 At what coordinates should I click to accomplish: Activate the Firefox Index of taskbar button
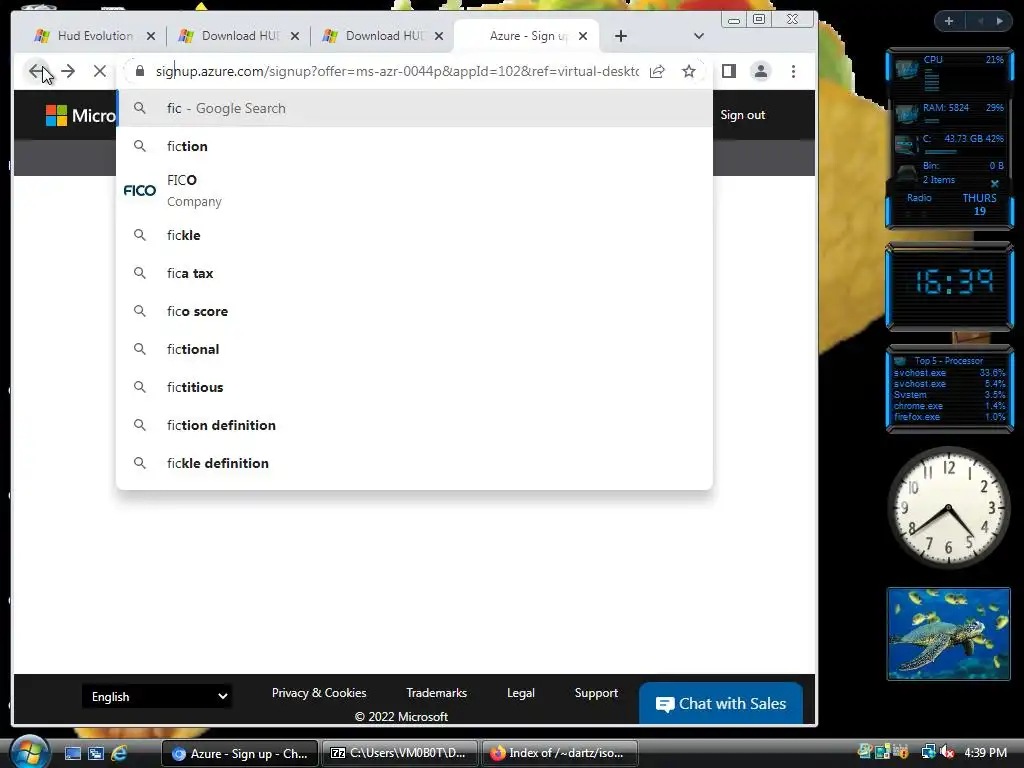pos(560,753)
